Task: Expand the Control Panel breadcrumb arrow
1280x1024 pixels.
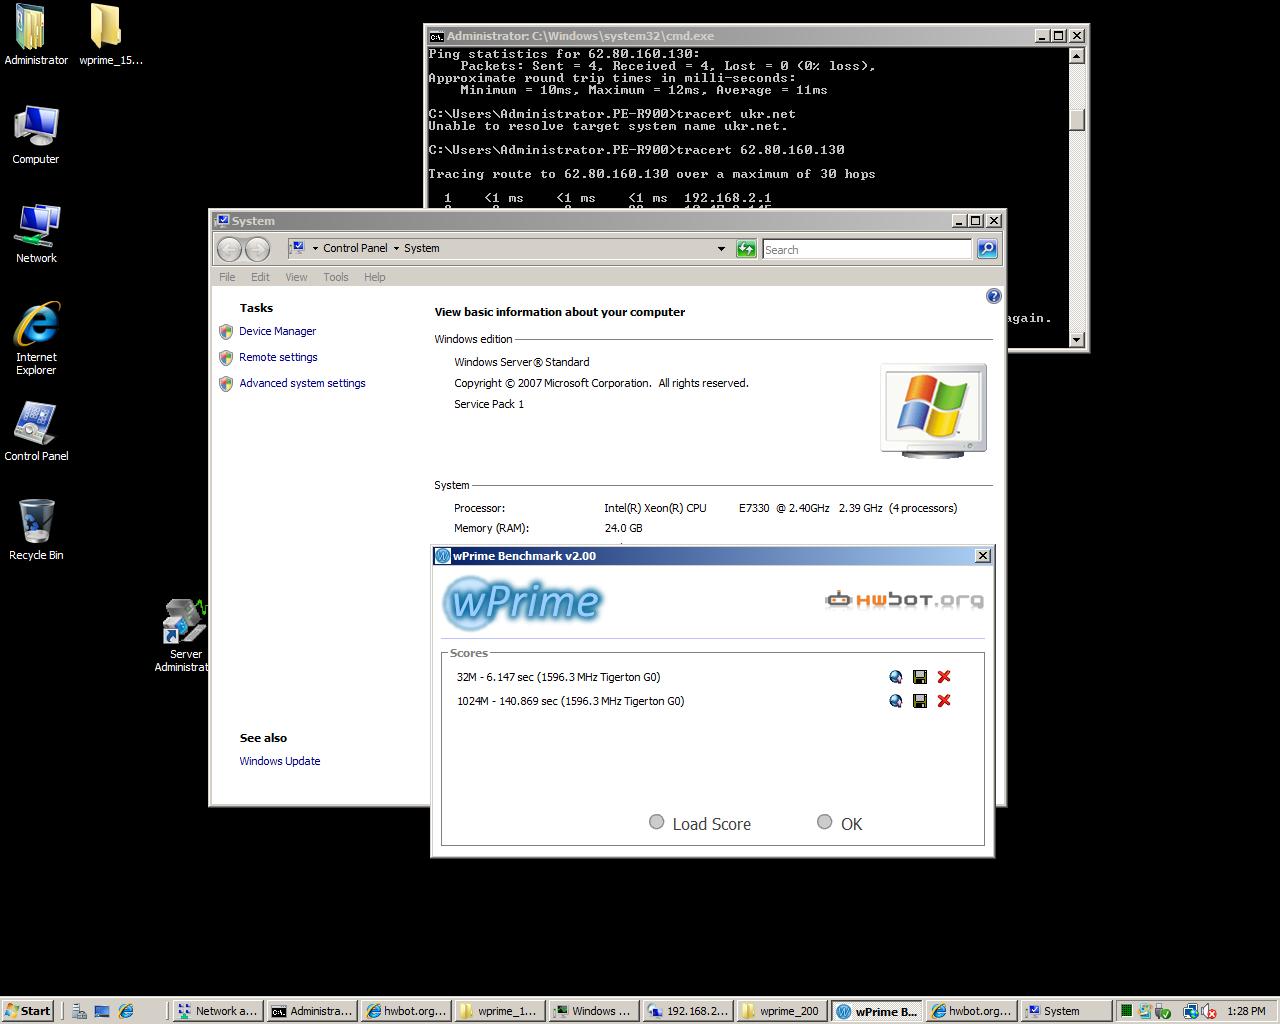Action: (x=396, y=248)
